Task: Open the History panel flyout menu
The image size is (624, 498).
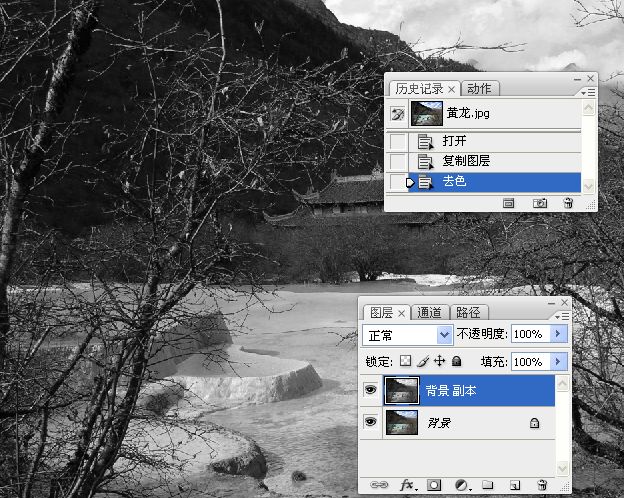Action: tap(588, 92)
